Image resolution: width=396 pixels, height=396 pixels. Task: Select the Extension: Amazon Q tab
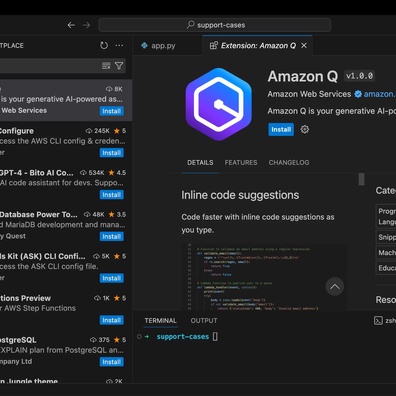point(258,46)
